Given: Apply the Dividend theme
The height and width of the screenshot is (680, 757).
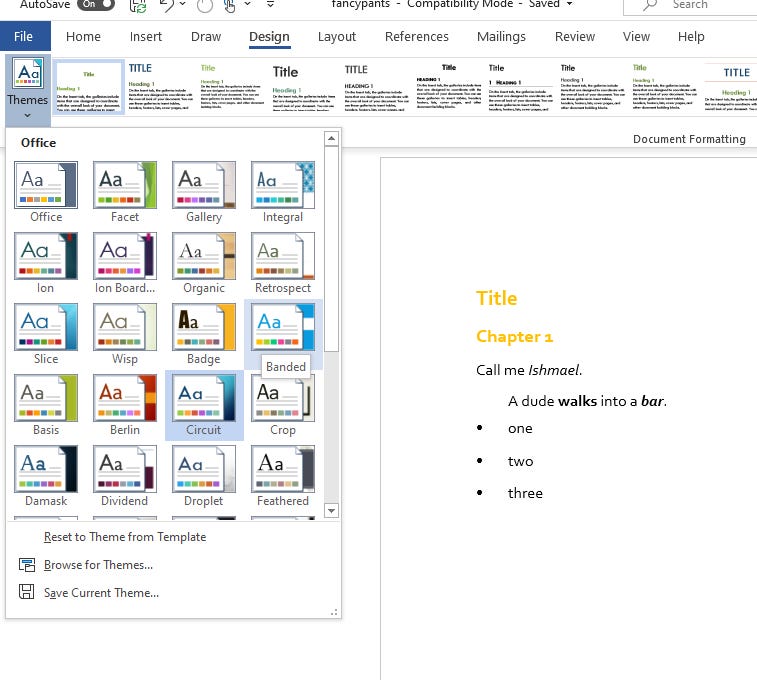Looking at the screenshot, I should (125, 469).
